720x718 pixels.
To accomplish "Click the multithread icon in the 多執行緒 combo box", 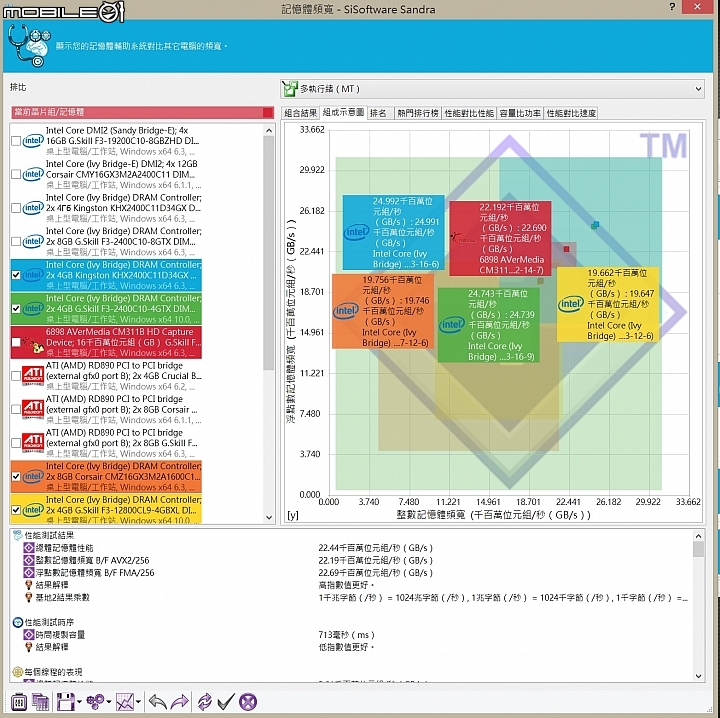I will (x=290, y=89).
